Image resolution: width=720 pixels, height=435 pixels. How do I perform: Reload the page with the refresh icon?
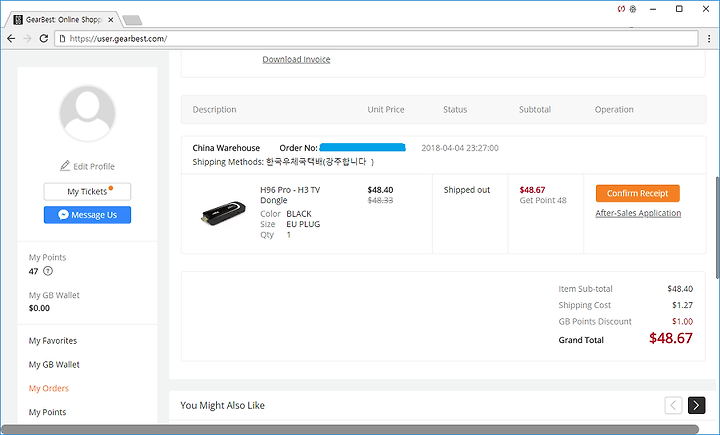coord(44,39)
